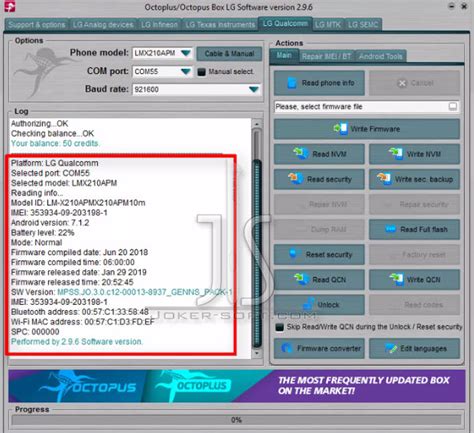This screenshot has height=433, width=474.
Task: Click the Read security button
Action: [x=319, y=179]
